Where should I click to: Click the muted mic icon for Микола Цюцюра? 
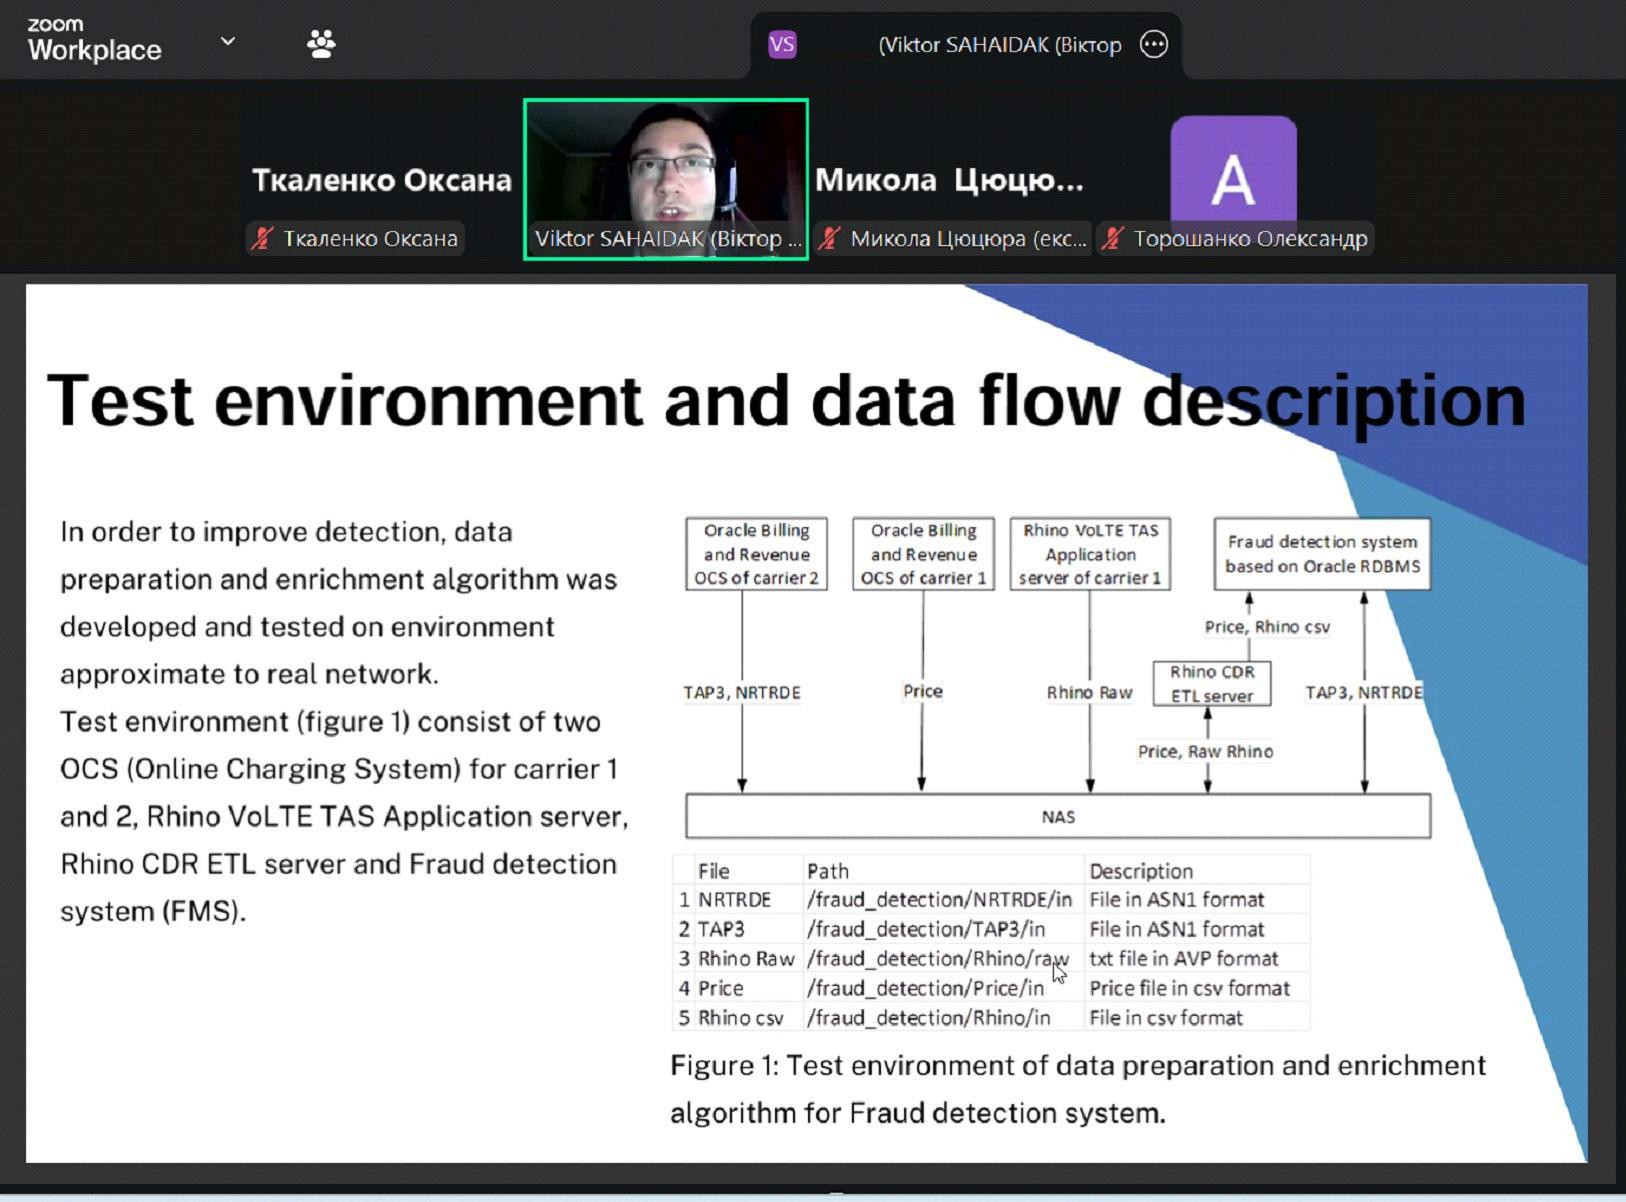pos(829,239)
